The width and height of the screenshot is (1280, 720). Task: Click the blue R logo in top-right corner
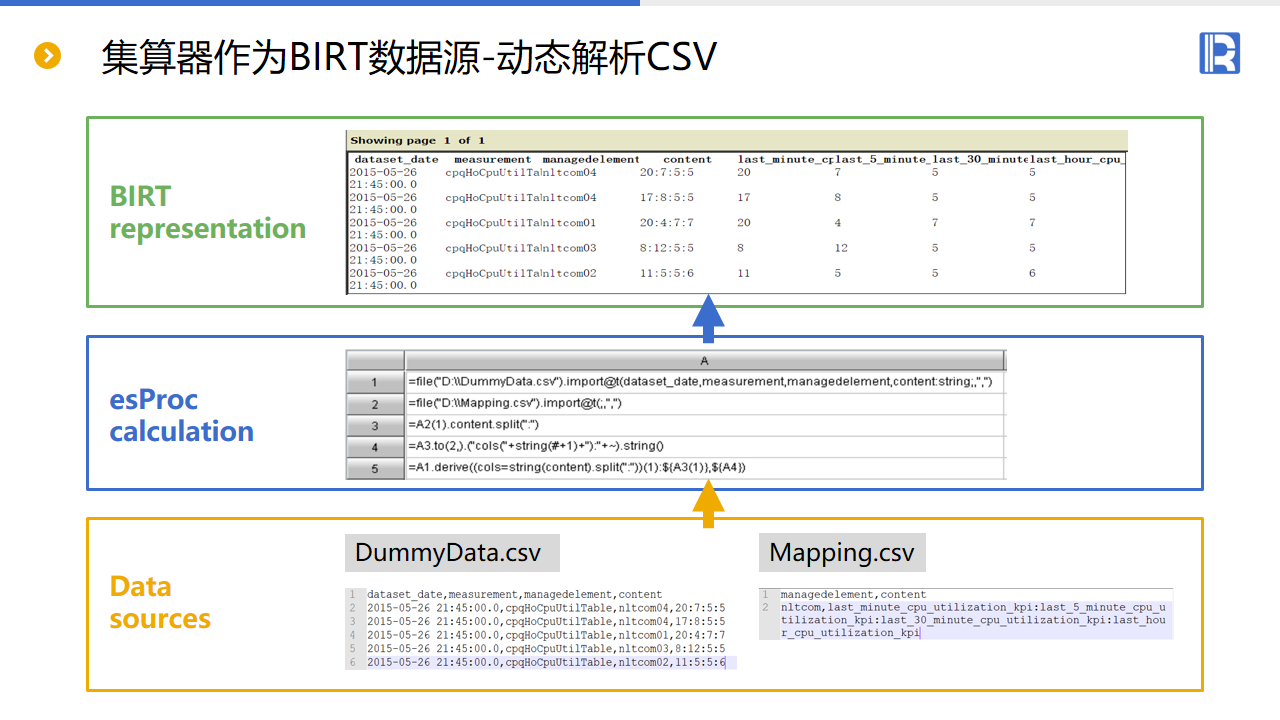tap(1219, 53)
